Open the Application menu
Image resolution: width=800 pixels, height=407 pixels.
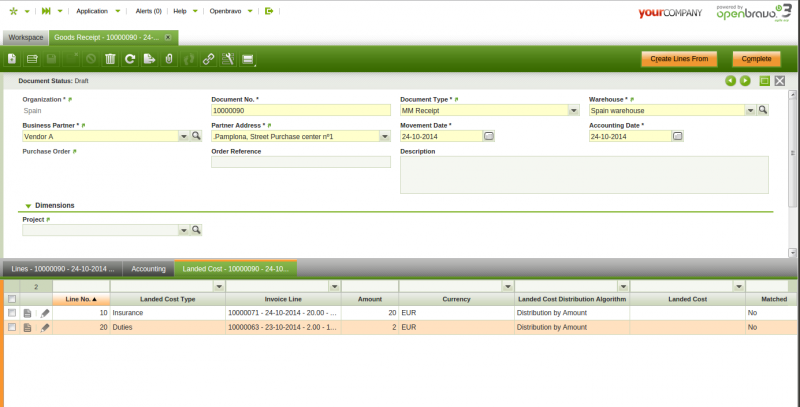[x=99, y=10]
